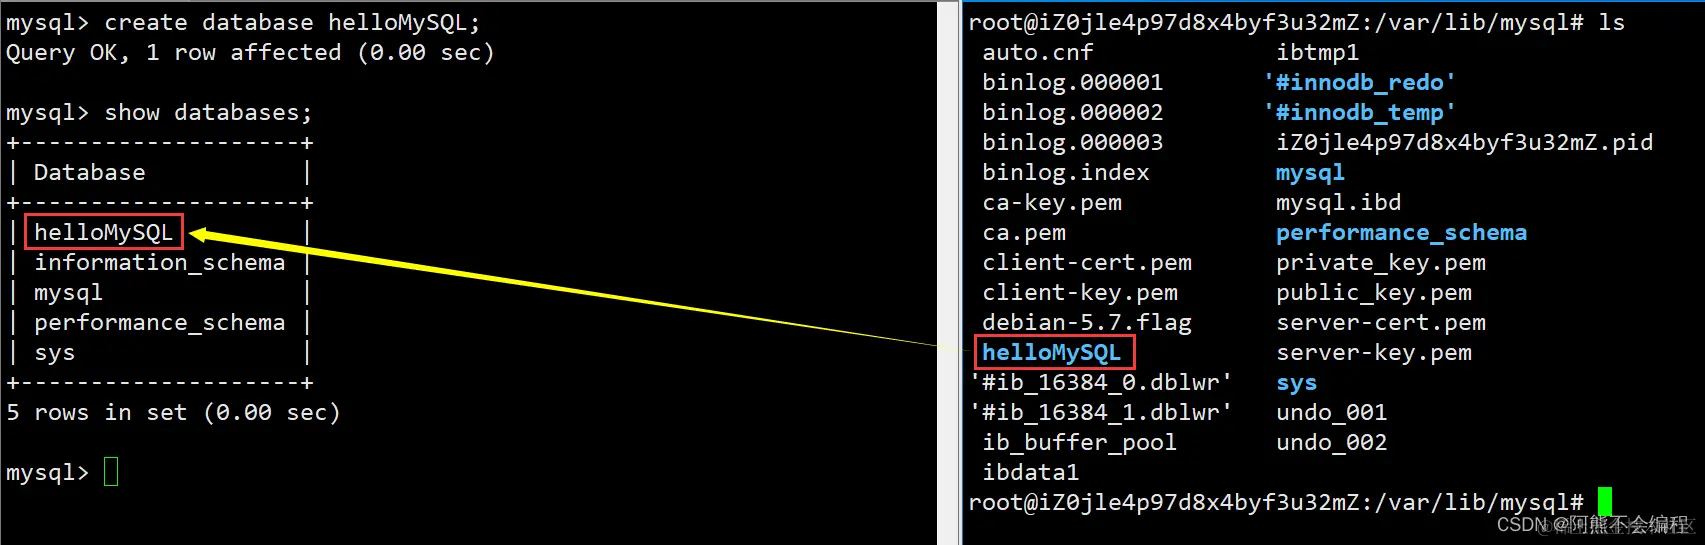Click the mysql> prompt cursor box
Viewport: 1705px width, 545px height.
click(111, 471)
